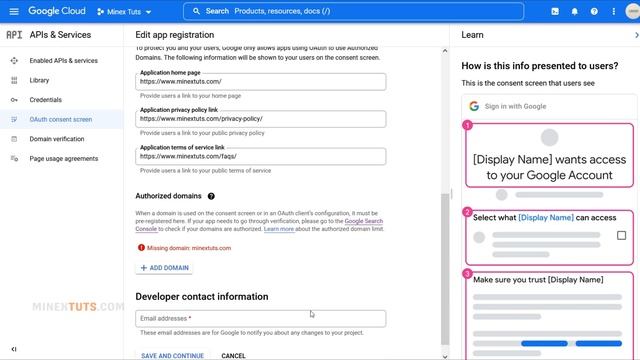Screen dimensions: 640x360
Task: Open Domain verification page
Action: click(57, 139)
